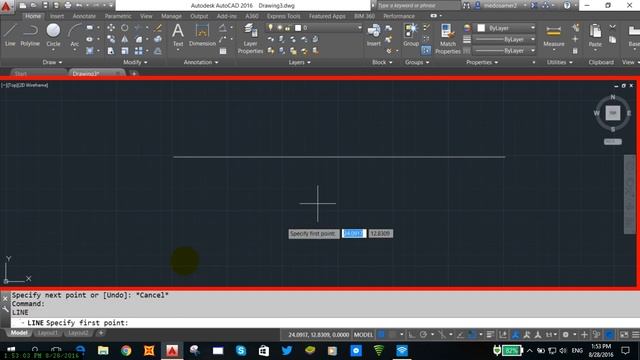Screen dimensions: 640x360
Task: Click the Erase tool in Modify panel
Action: pos(158,28)
